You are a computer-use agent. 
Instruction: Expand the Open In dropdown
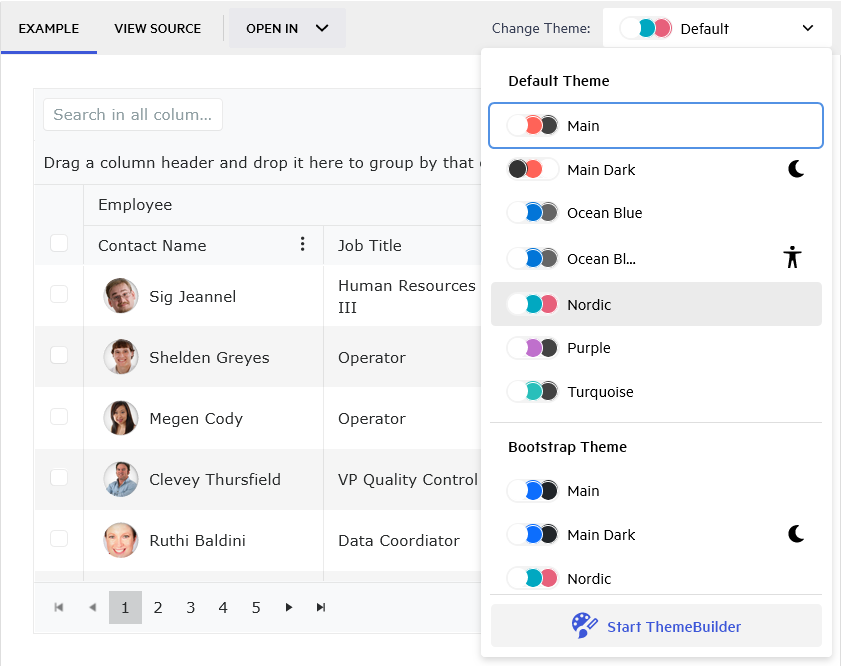tap(288, 28)
